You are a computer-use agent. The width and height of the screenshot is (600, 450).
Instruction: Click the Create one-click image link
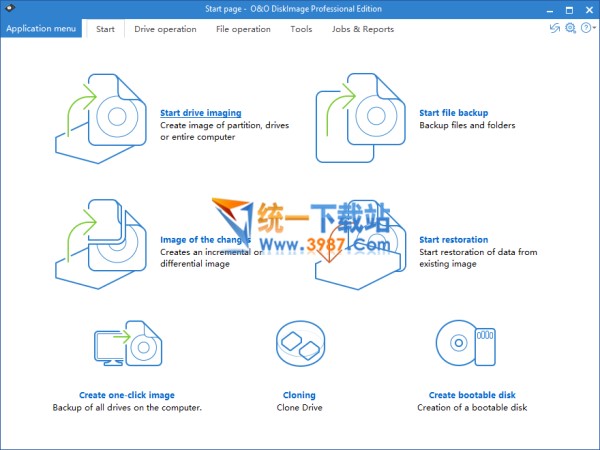(x=127, y=395)
